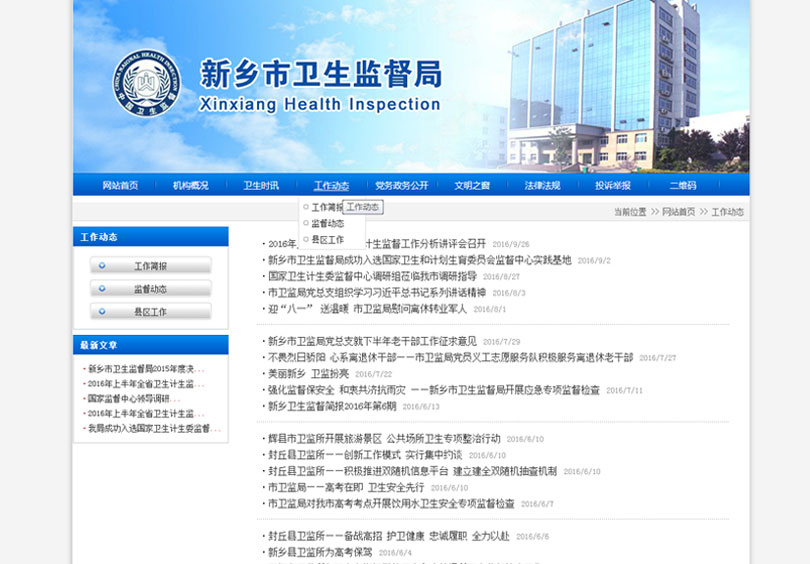Expand the 工作动态 navigation dropdown
Viewport: 810px width, 564px height.
tap(331, 185)
